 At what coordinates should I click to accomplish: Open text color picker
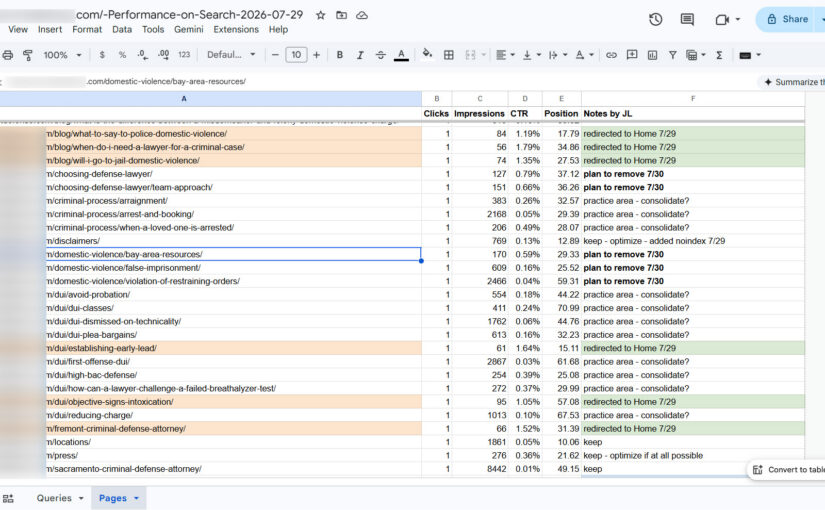401,55
